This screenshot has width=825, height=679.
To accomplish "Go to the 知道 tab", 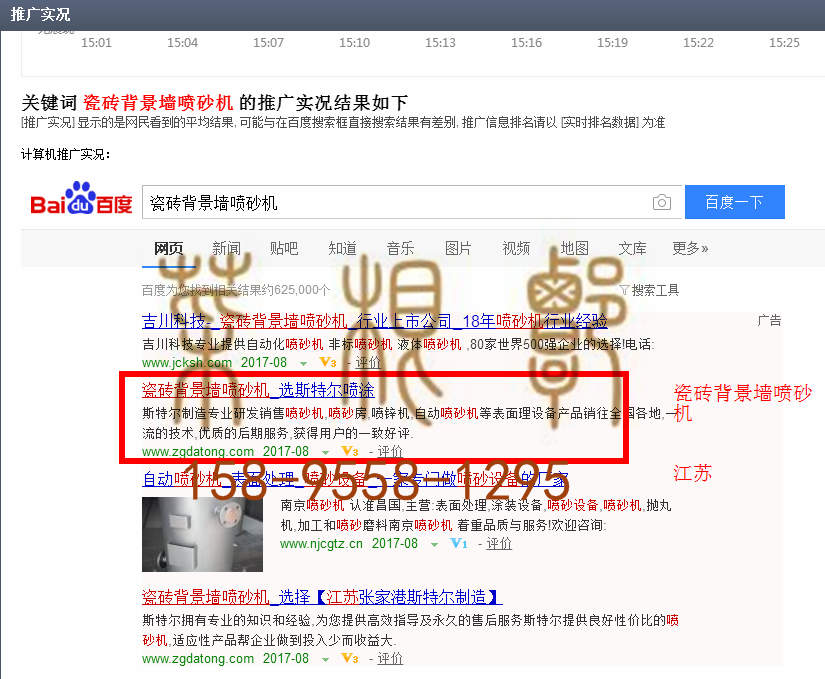I will (343, 248).
